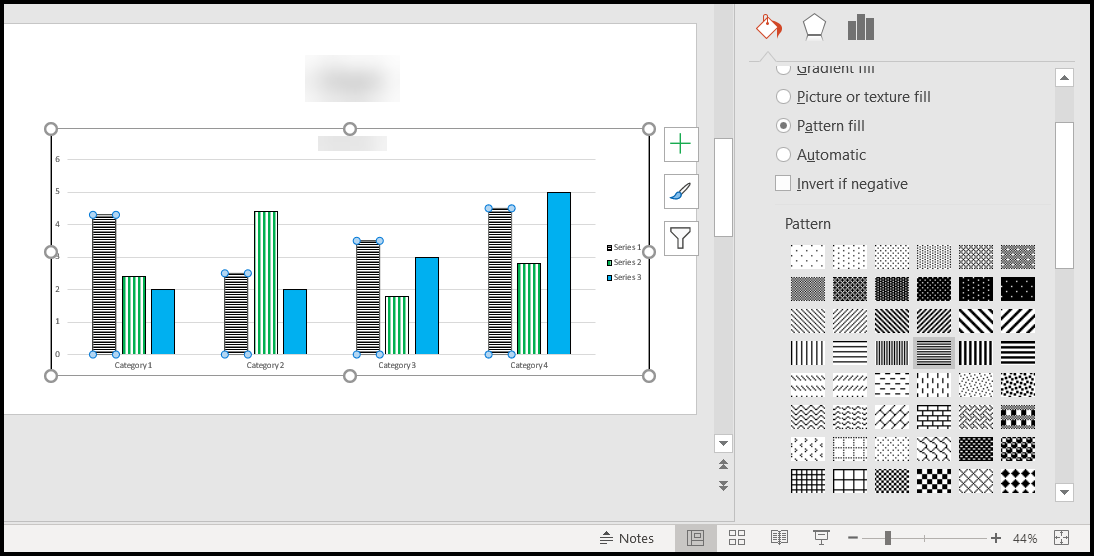
Task: Open the Chart Styles paintbrush button
Action: [680, 192]
